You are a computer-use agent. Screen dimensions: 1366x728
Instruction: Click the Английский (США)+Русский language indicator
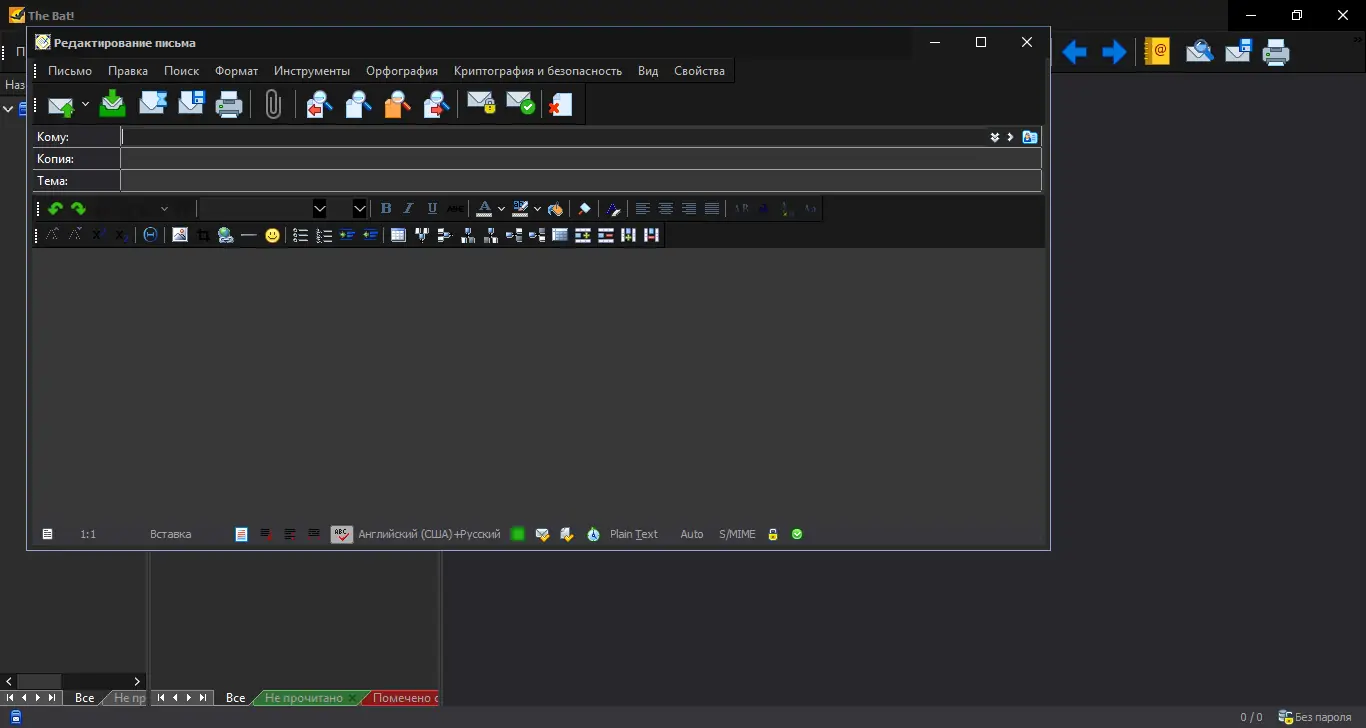[429, 534]
